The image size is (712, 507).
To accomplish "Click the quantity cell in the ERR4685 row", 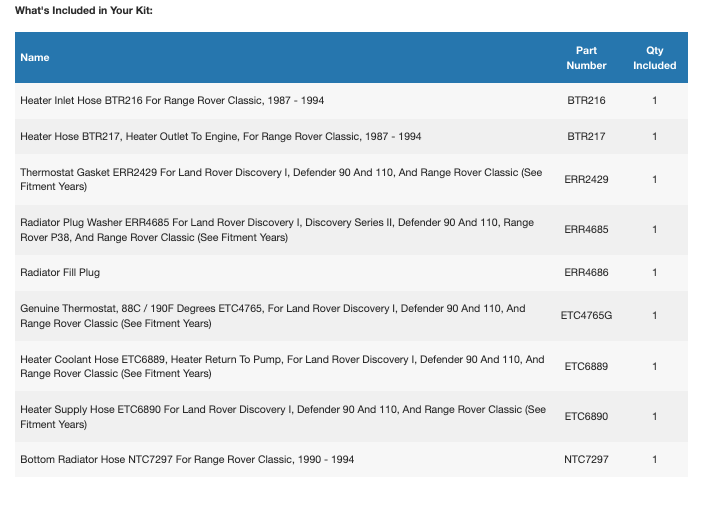I will coord(654,229).
